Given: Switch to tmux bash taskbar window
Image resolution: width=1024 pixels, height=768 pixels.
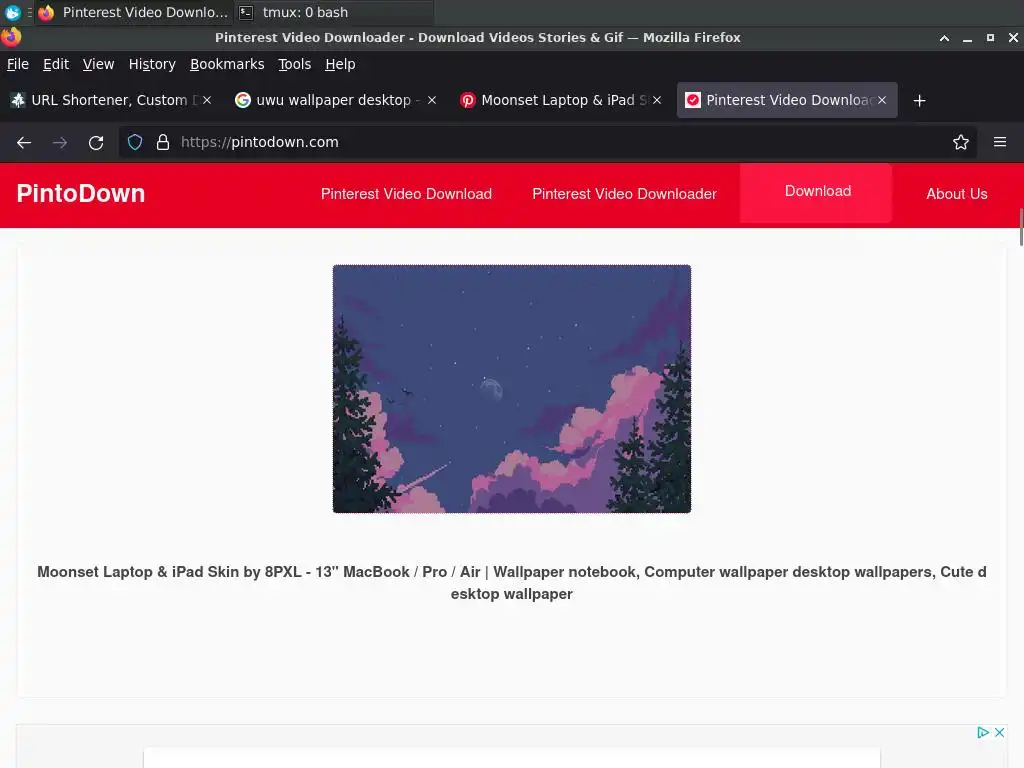Looking at the screenshot, I should (x=333, y=12).
